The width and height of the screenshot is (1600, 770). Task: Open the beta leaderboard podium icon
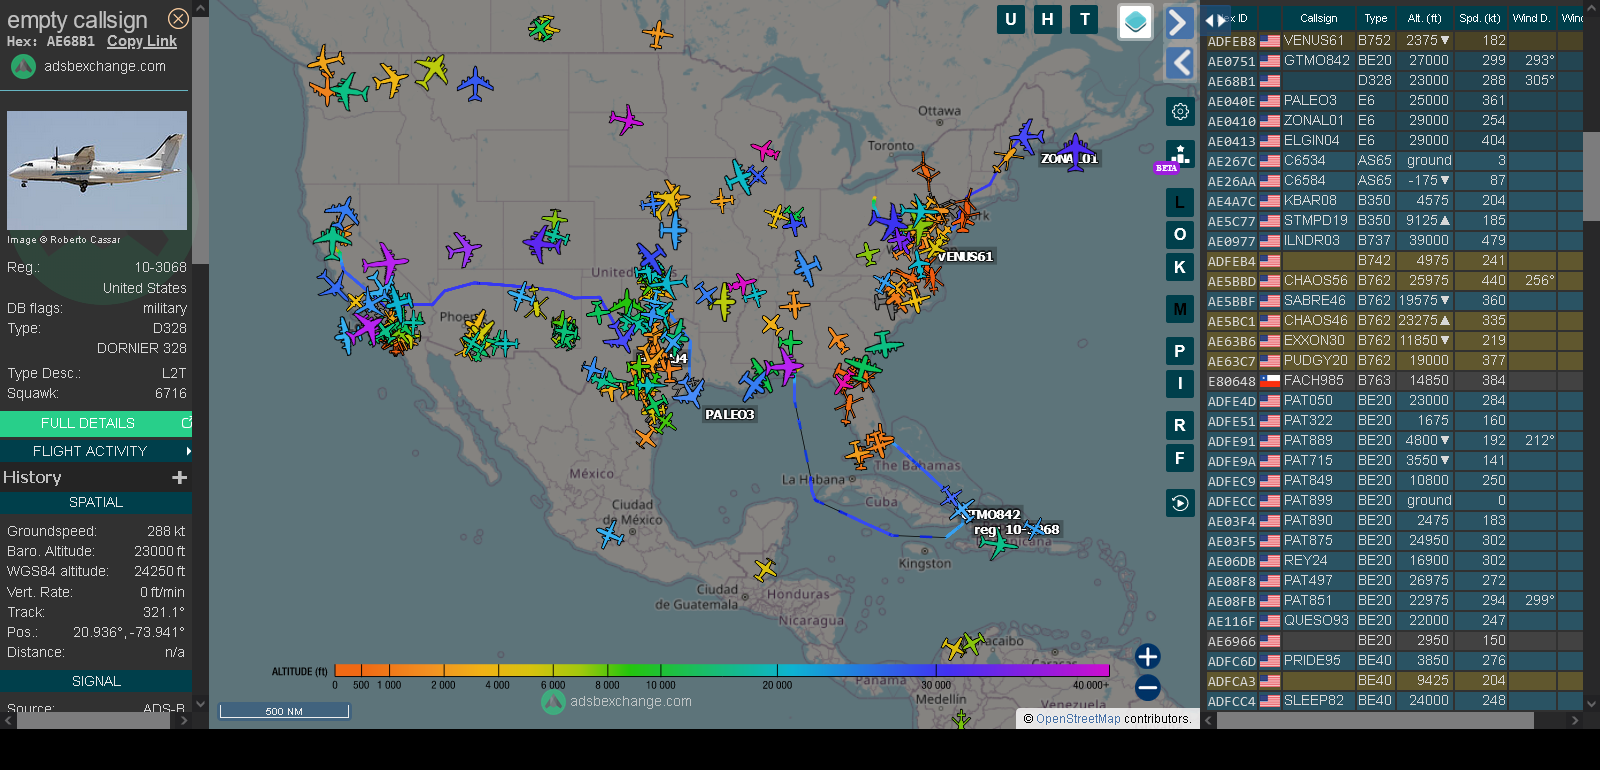pos(1180,153)
